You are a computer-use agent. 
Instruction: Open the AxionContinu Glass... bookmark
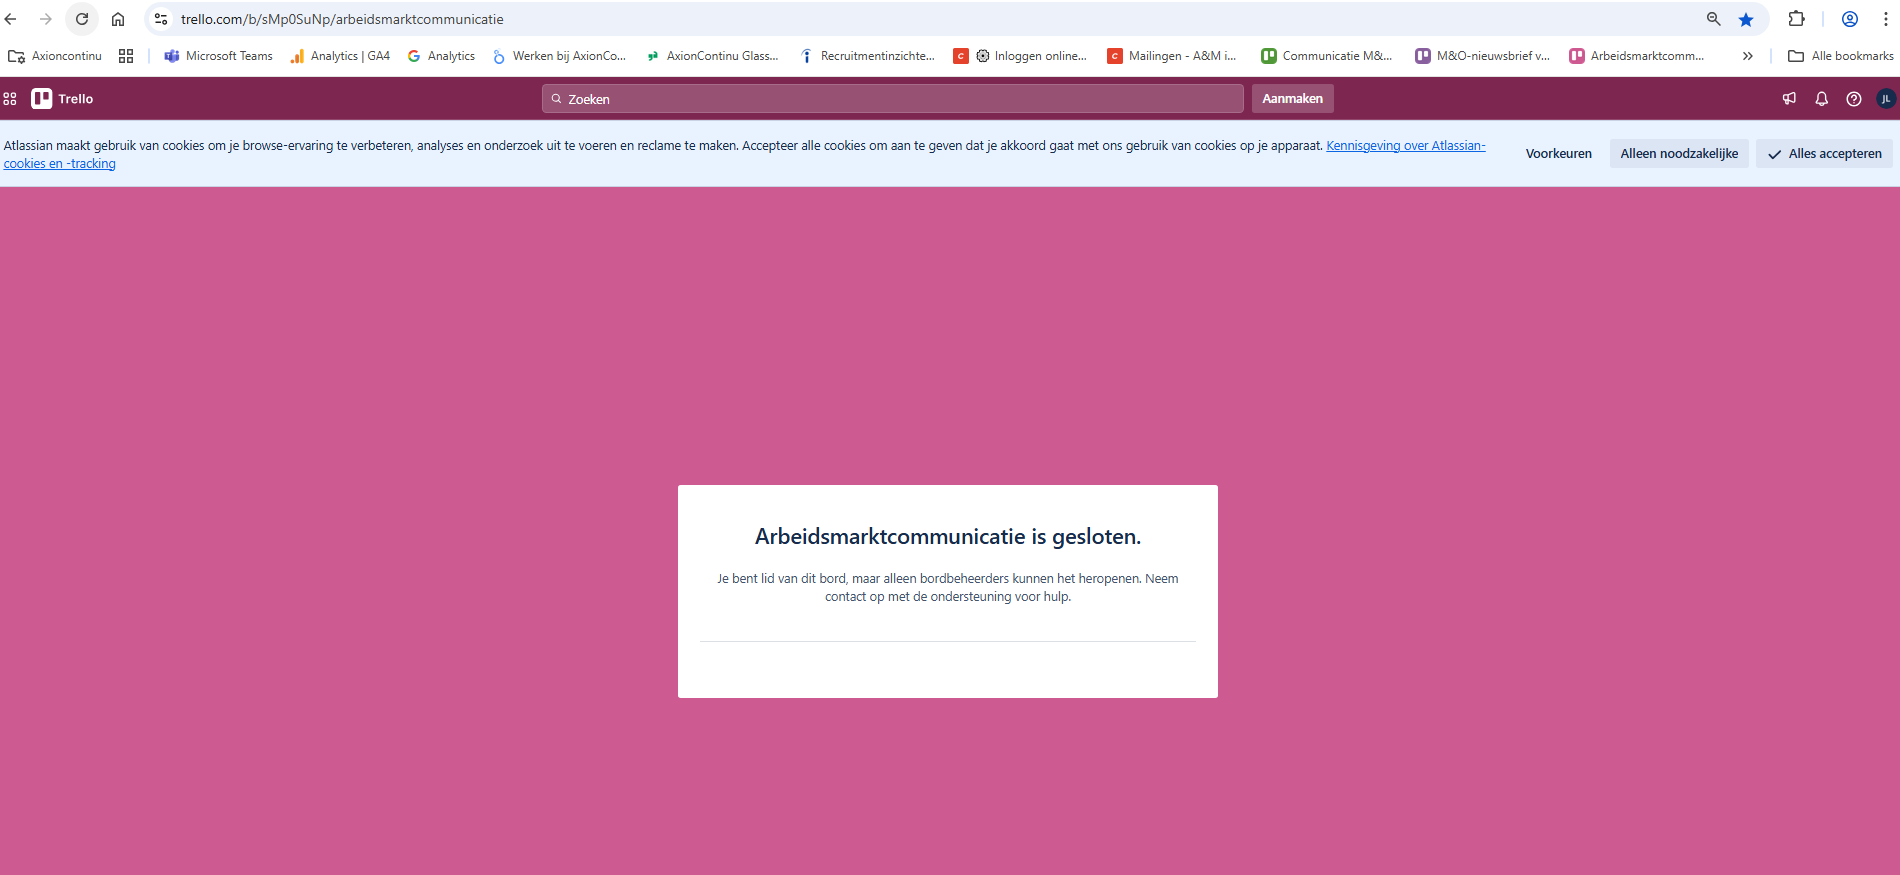(713, 56)
